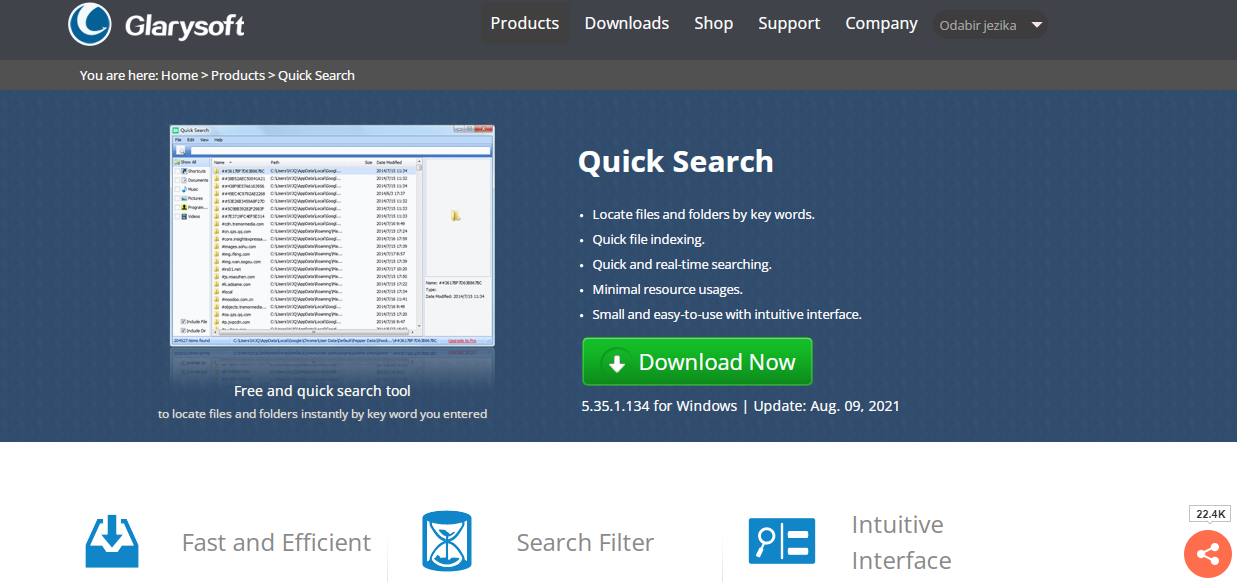Click the Products breadcrumb link

[238, 75]
